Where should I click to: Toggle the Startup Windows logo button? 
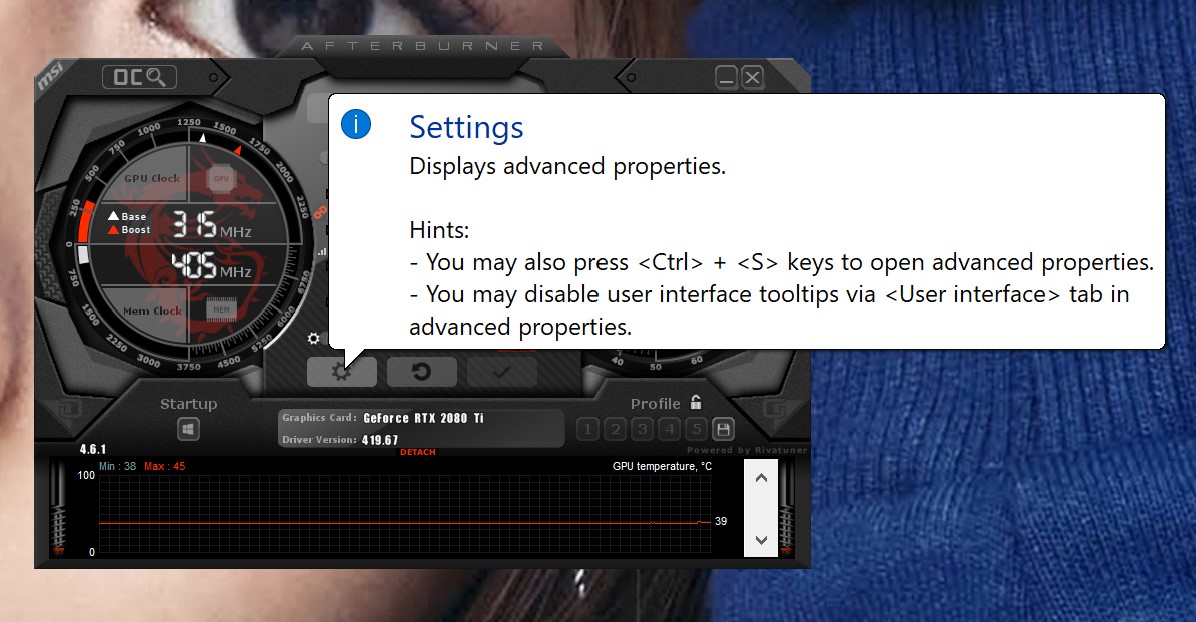tap(188, 429)
